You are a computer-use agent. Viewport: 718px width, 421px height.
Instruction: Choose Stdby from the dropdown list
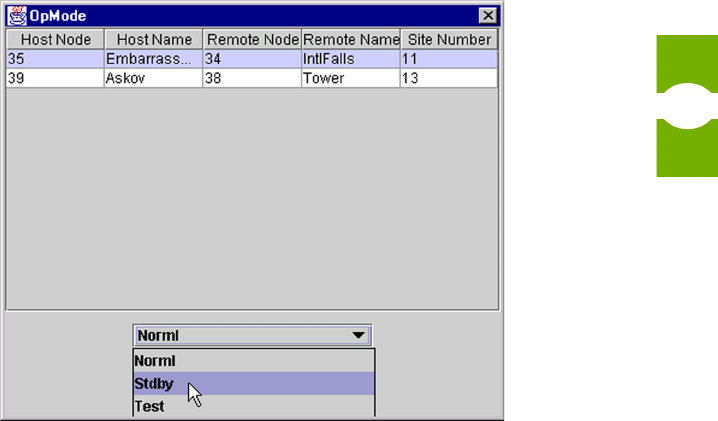click(x=254, y=383)
